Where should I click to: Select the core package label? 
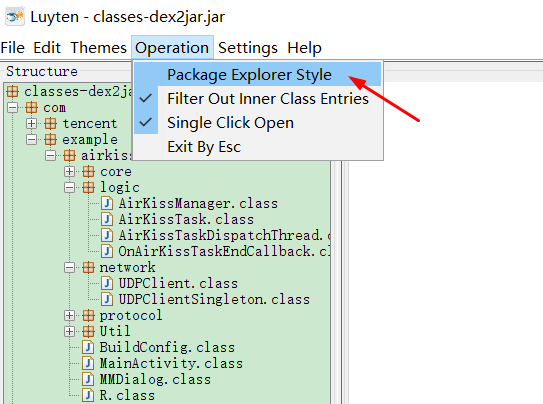click(116, 171)
